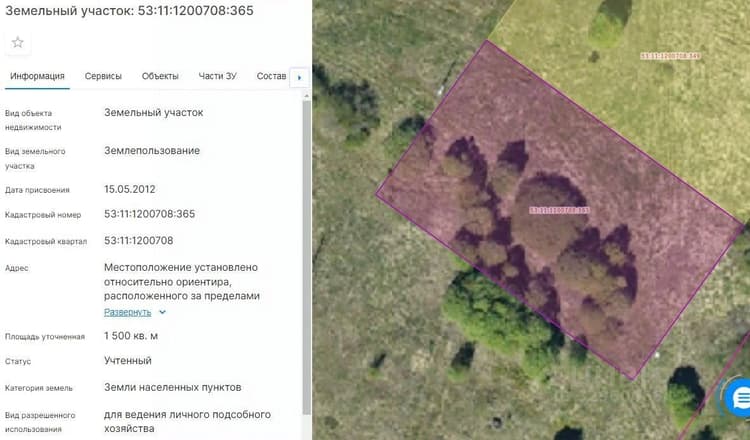Open the Состав tab
This screenshot has height=440, width=750.
pyautogui.click(x=271, y=76)
